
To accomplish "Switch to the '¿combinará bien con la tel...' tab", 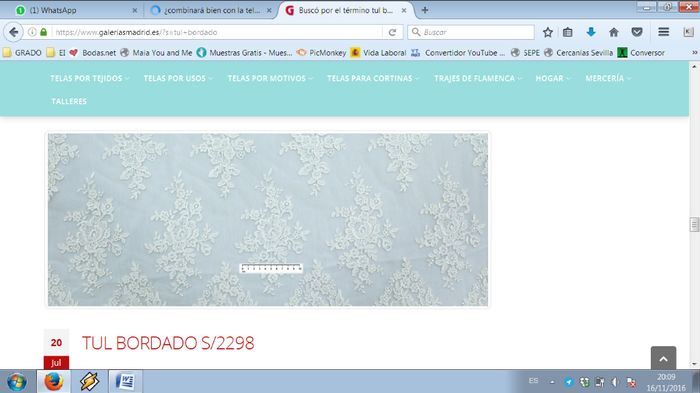I will click(x=211, y=10).
